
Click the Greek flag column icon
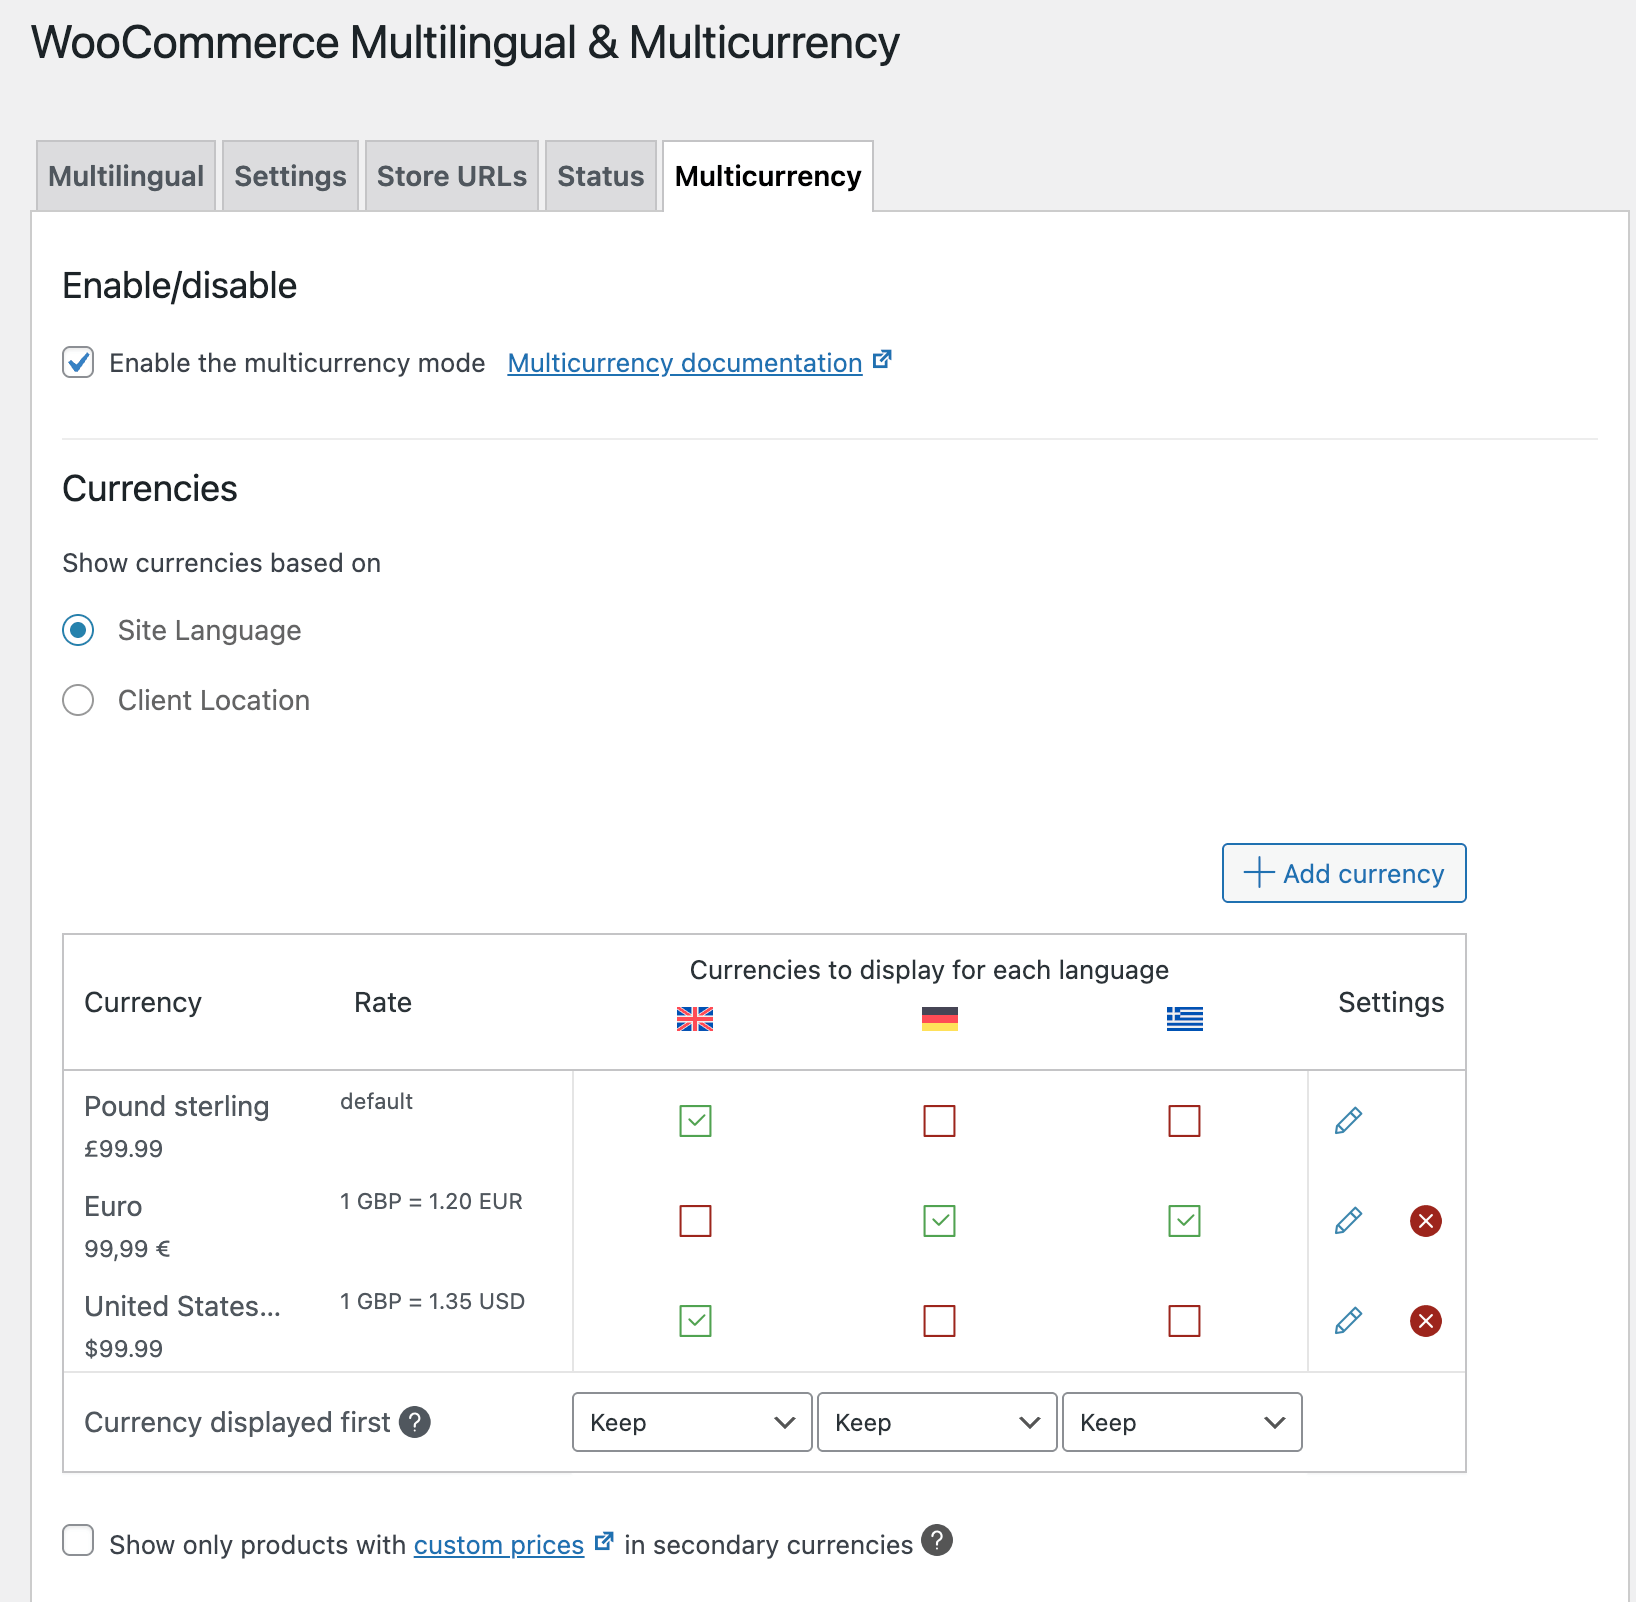click(x=1184, y=1019)
